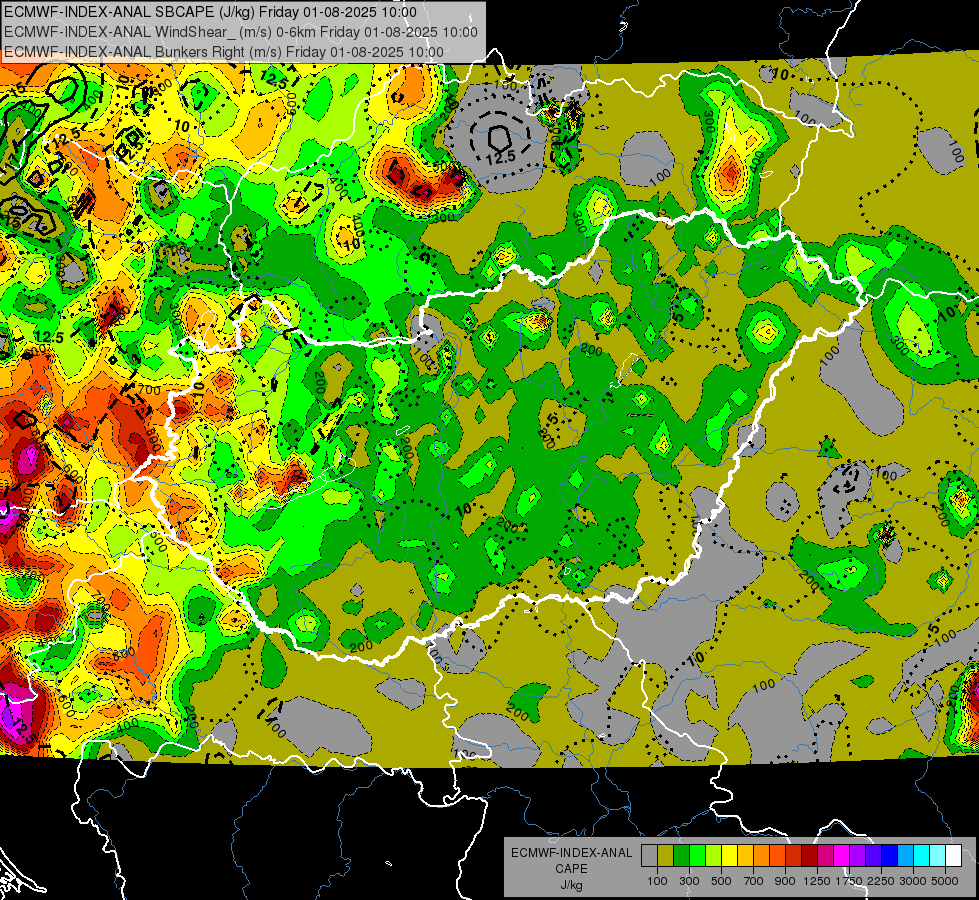Click the 3000 legend value label
The height and width of the screenshot is (900, 979).
coord(913,881)
